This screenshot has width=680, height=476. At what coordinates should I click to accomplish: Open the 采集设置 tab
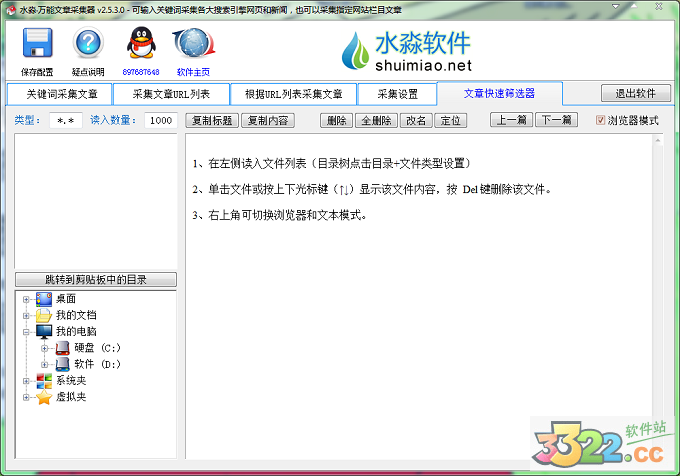[x=397, y=94]
